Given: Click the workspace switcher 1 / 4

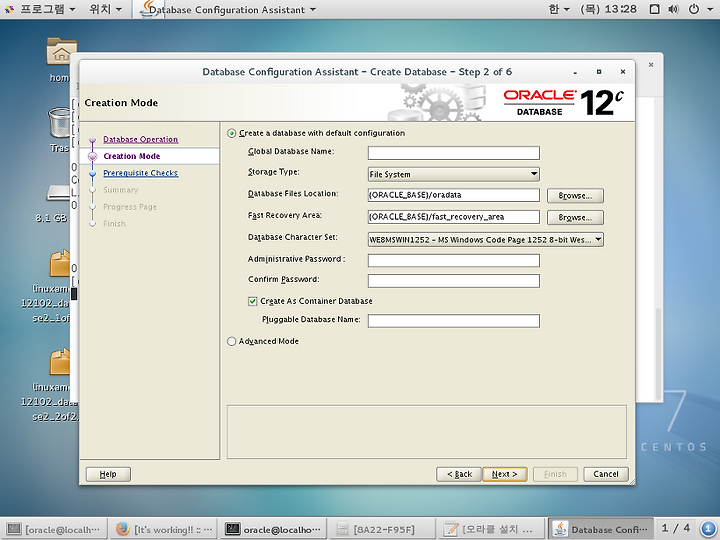Looking at the screenshot, I should [x=675, y=529].
